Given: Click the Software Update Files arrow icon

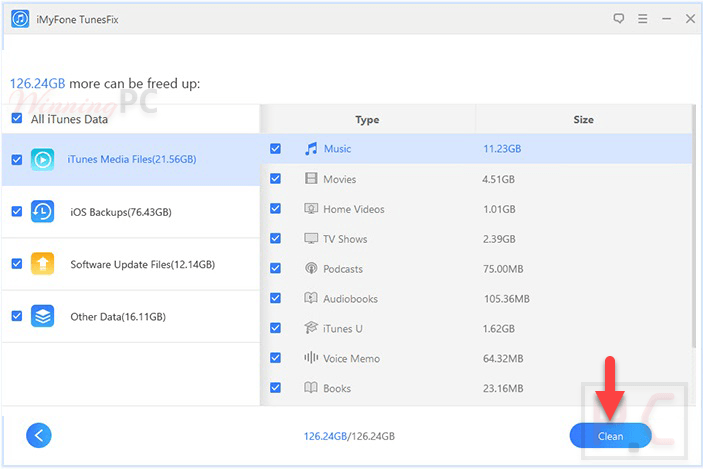Looking at the screenshot, I should (43, 264).
